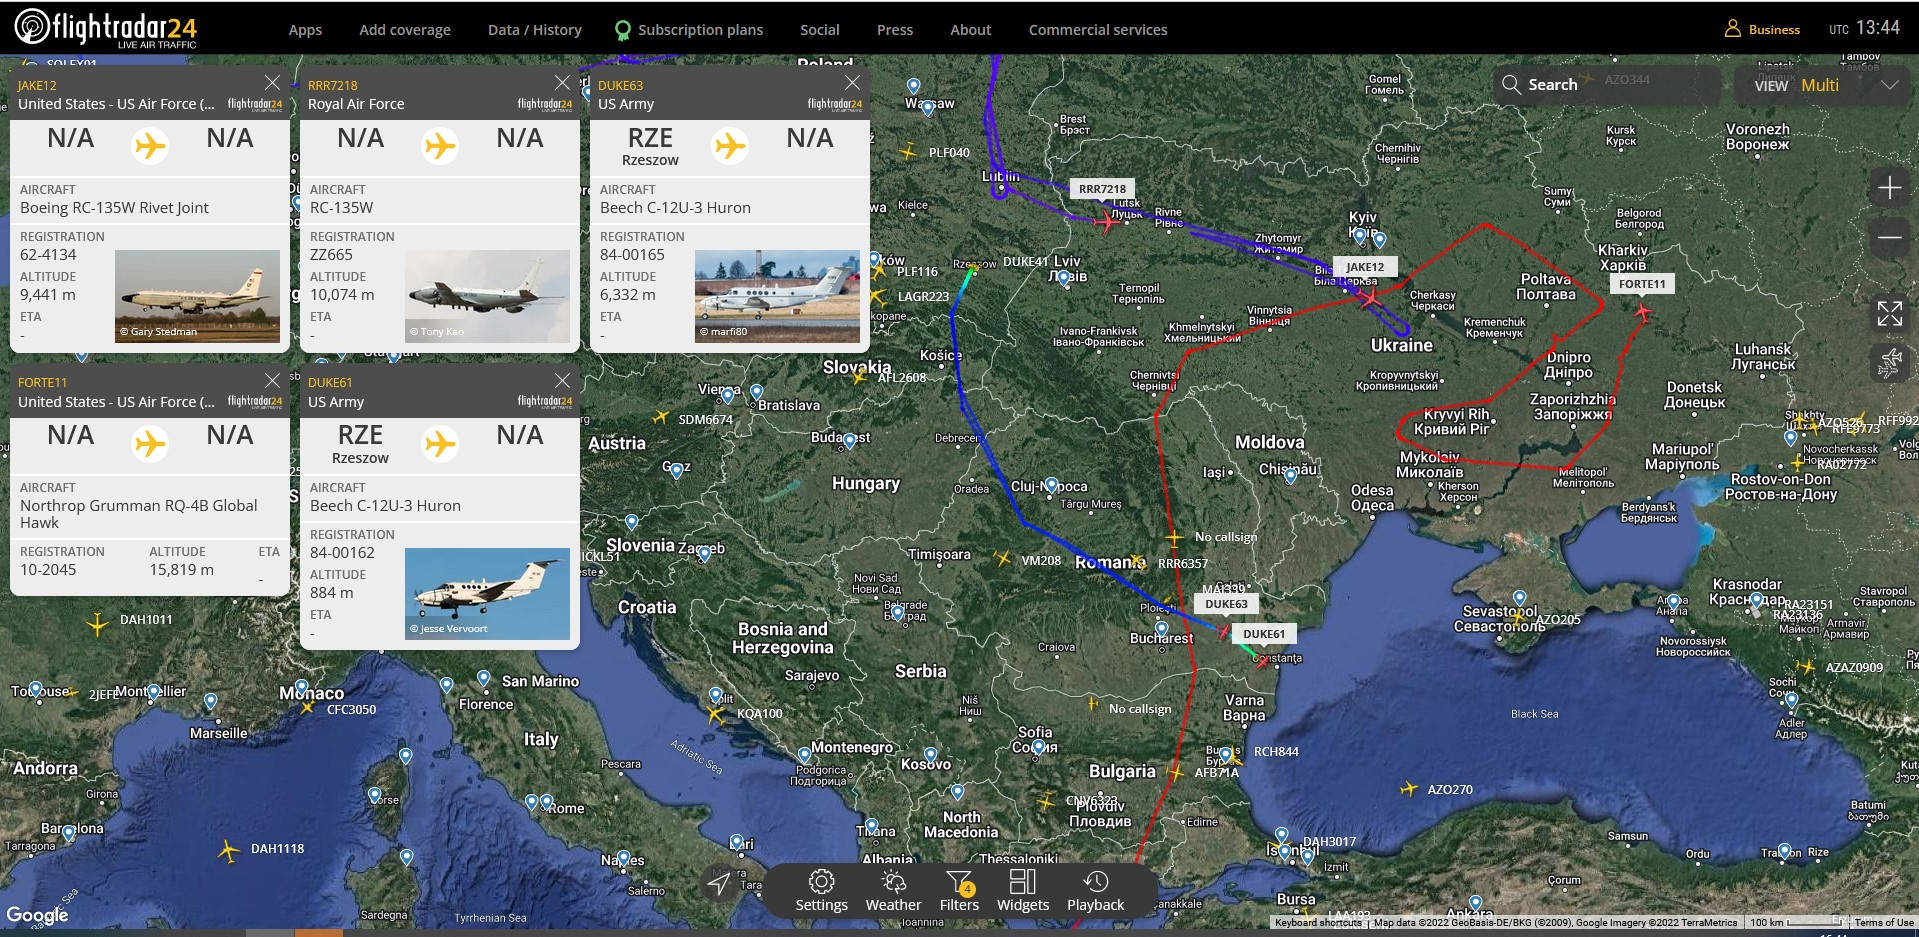Screen dimensions: 1919x937
Task: Open the C-12U-3 Huron photo in DUKE63 card
Action: pos(777,296)
